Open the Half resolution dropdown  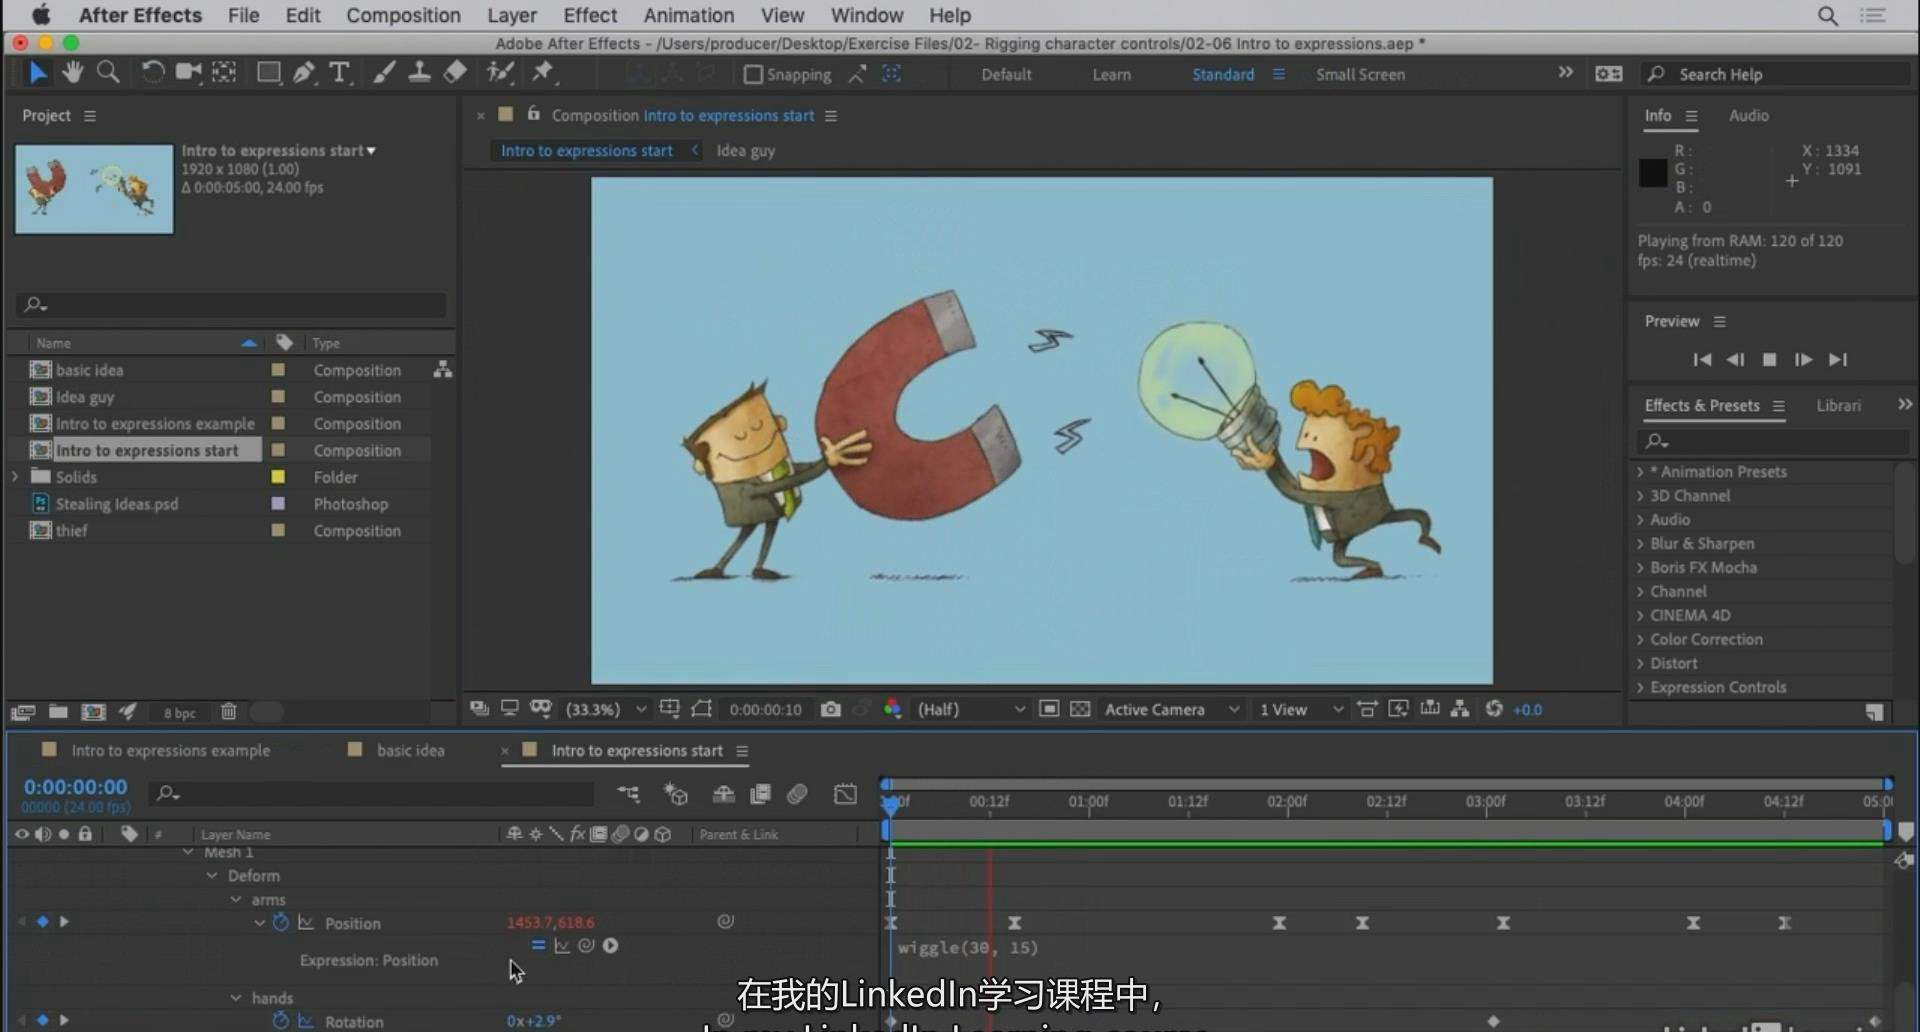pos(971,709)
